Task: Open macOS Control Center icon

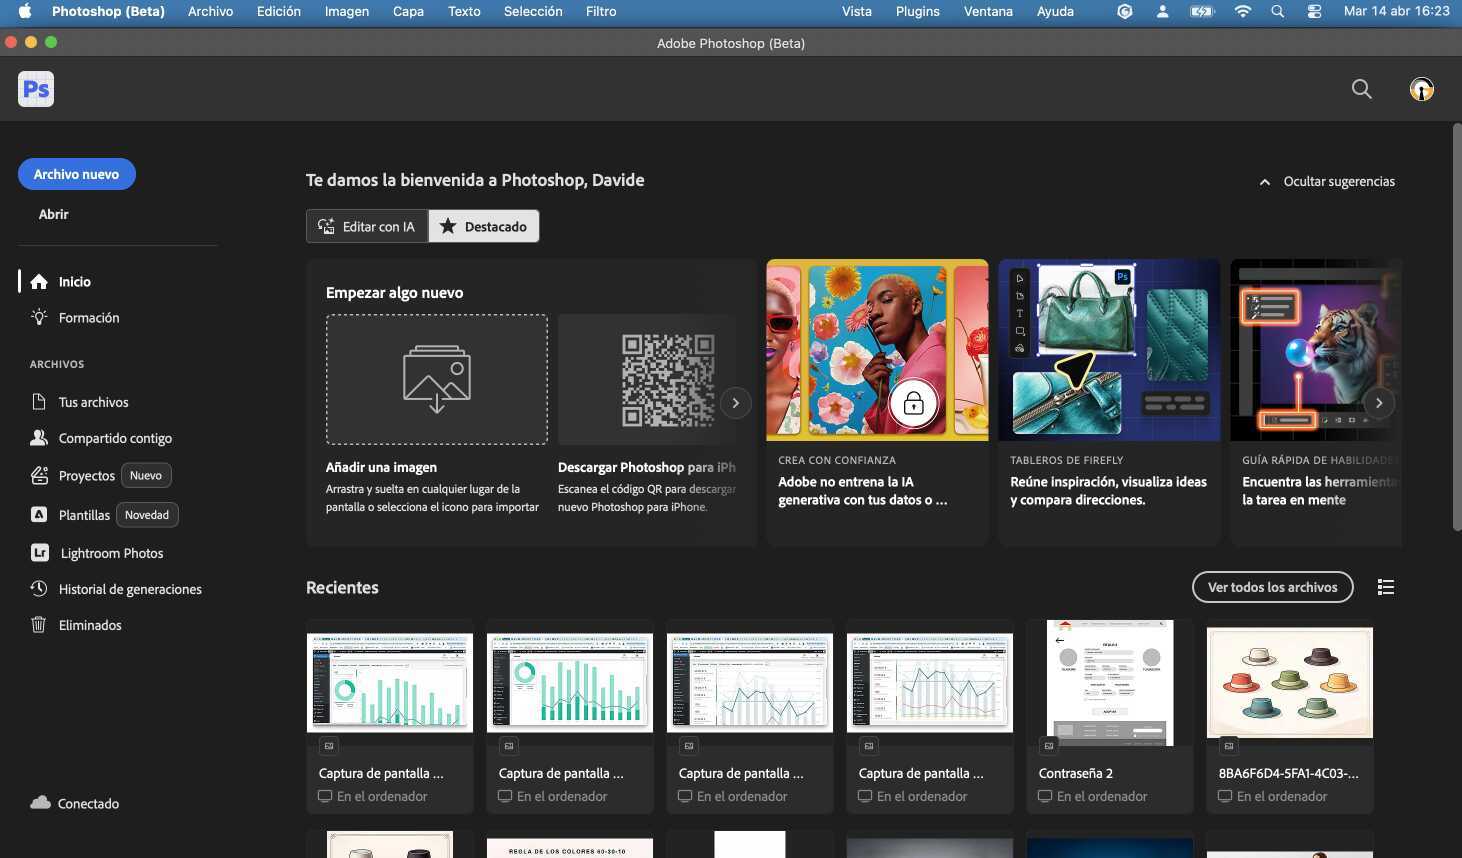Action: 1314,11
